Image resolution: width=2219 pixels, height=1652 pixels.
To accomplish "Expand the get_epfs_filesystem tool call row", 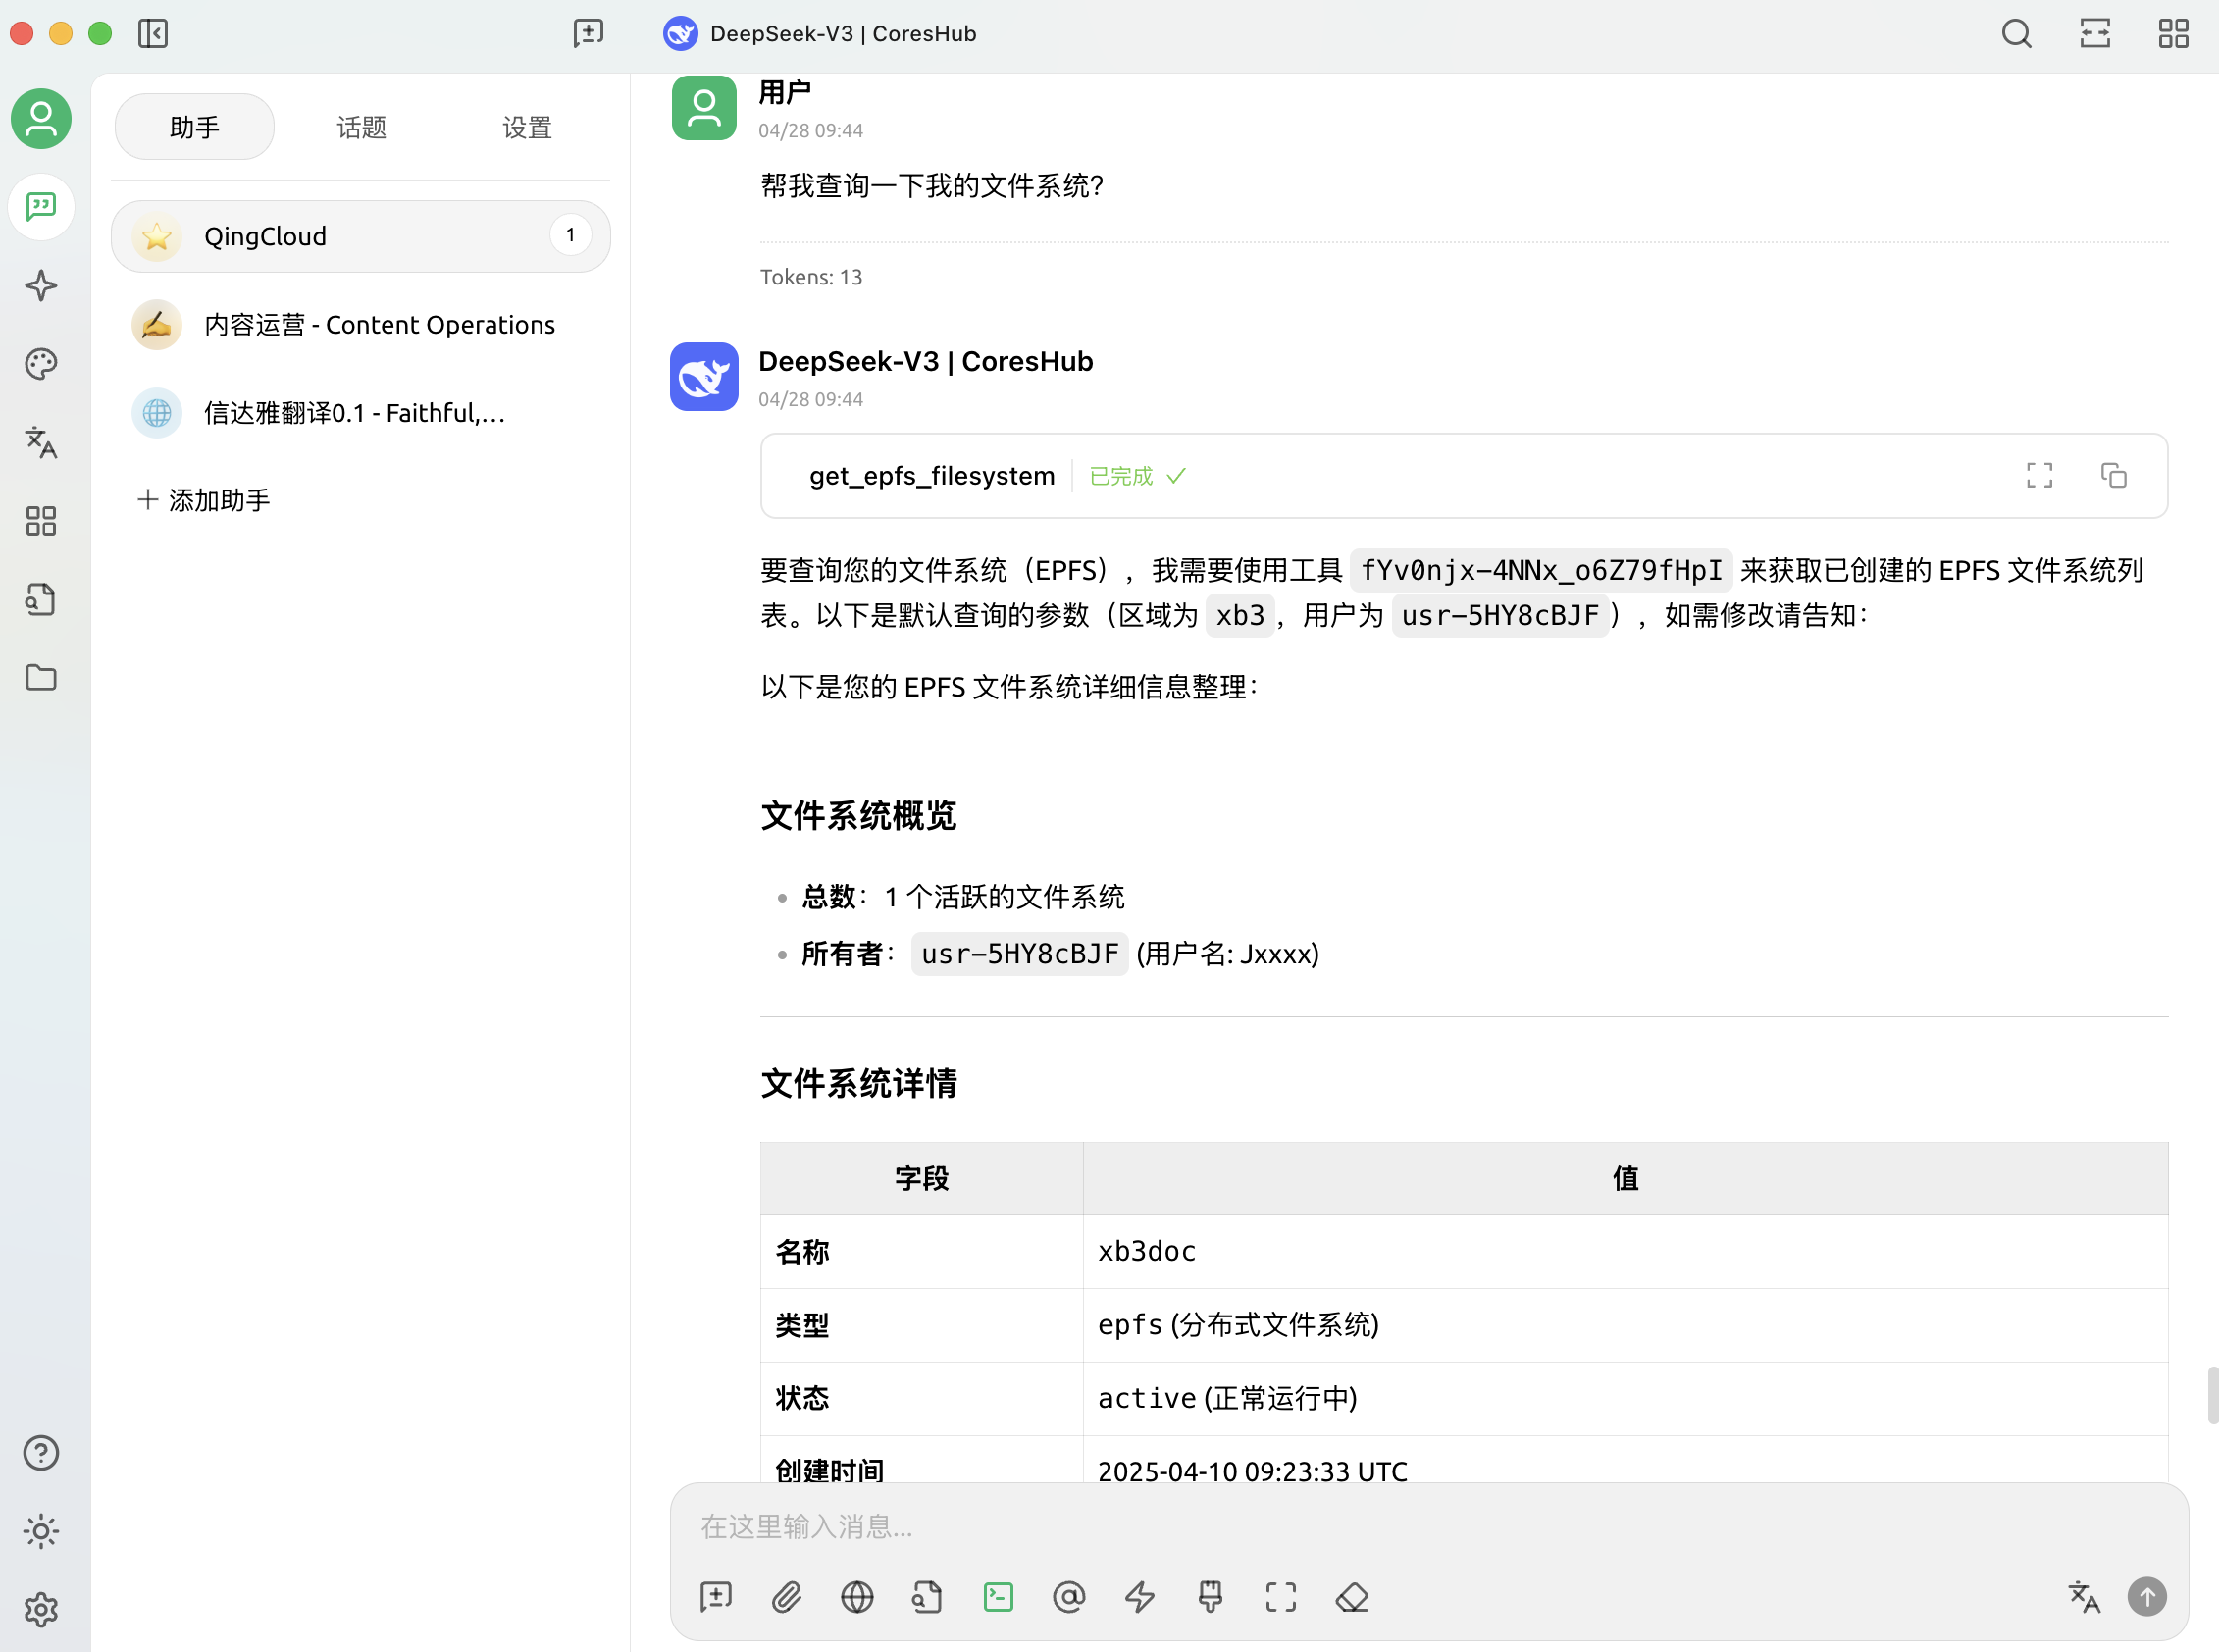I will [1464, 476].
